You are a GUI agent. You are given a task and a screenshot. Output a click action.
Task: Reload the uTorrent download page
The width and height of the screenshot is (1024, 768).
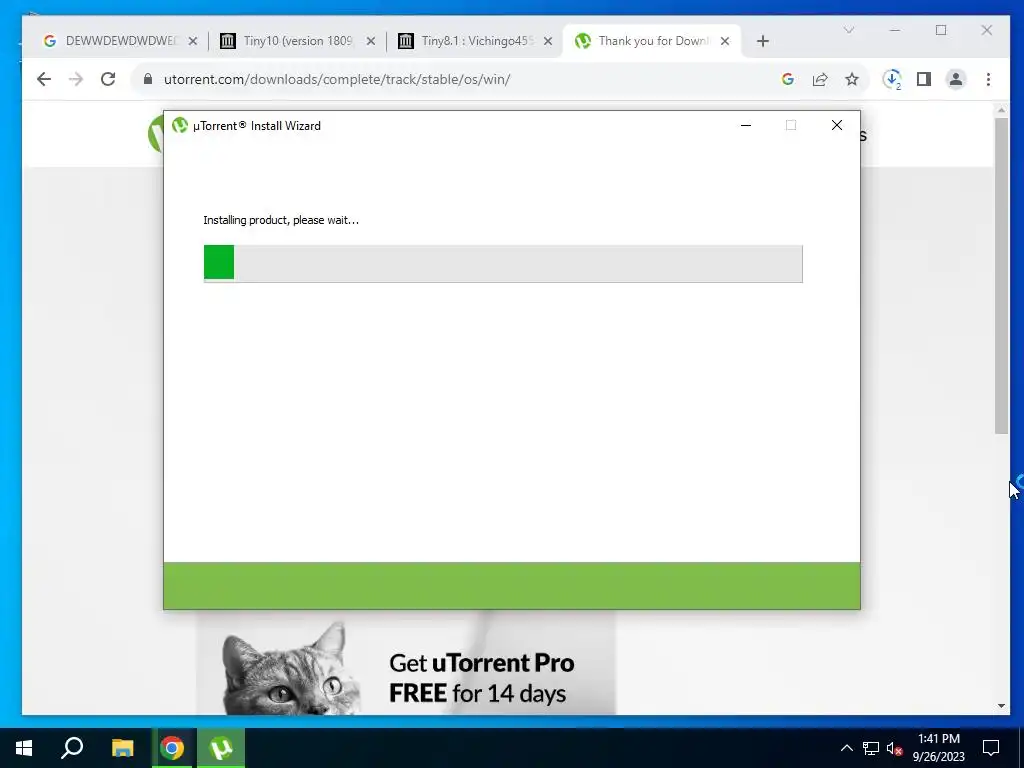tap(108, 79)
